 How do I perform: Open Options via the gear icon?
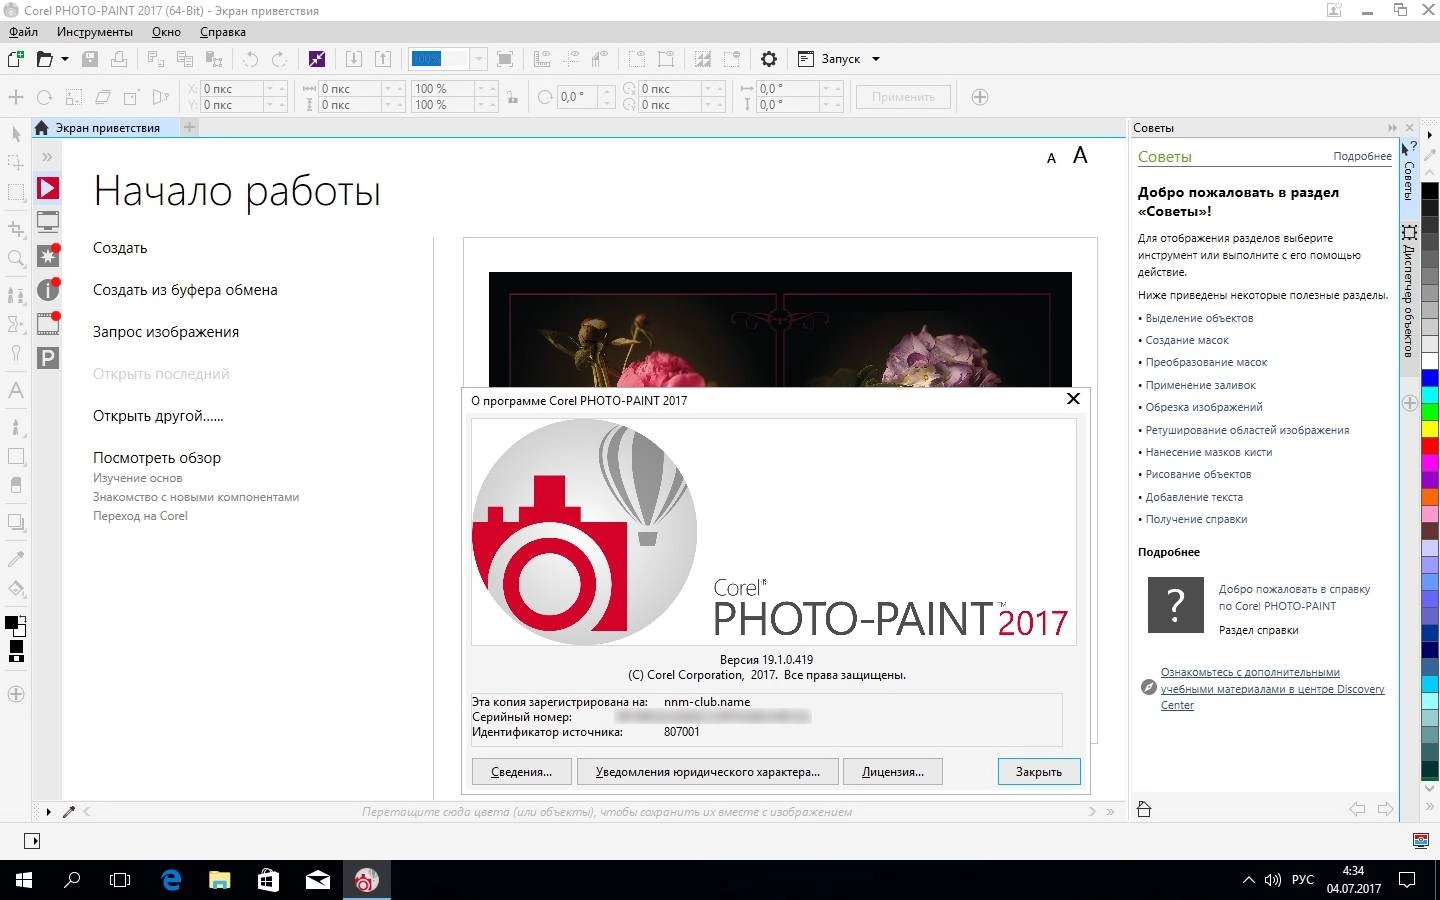(x=769, y=59)
